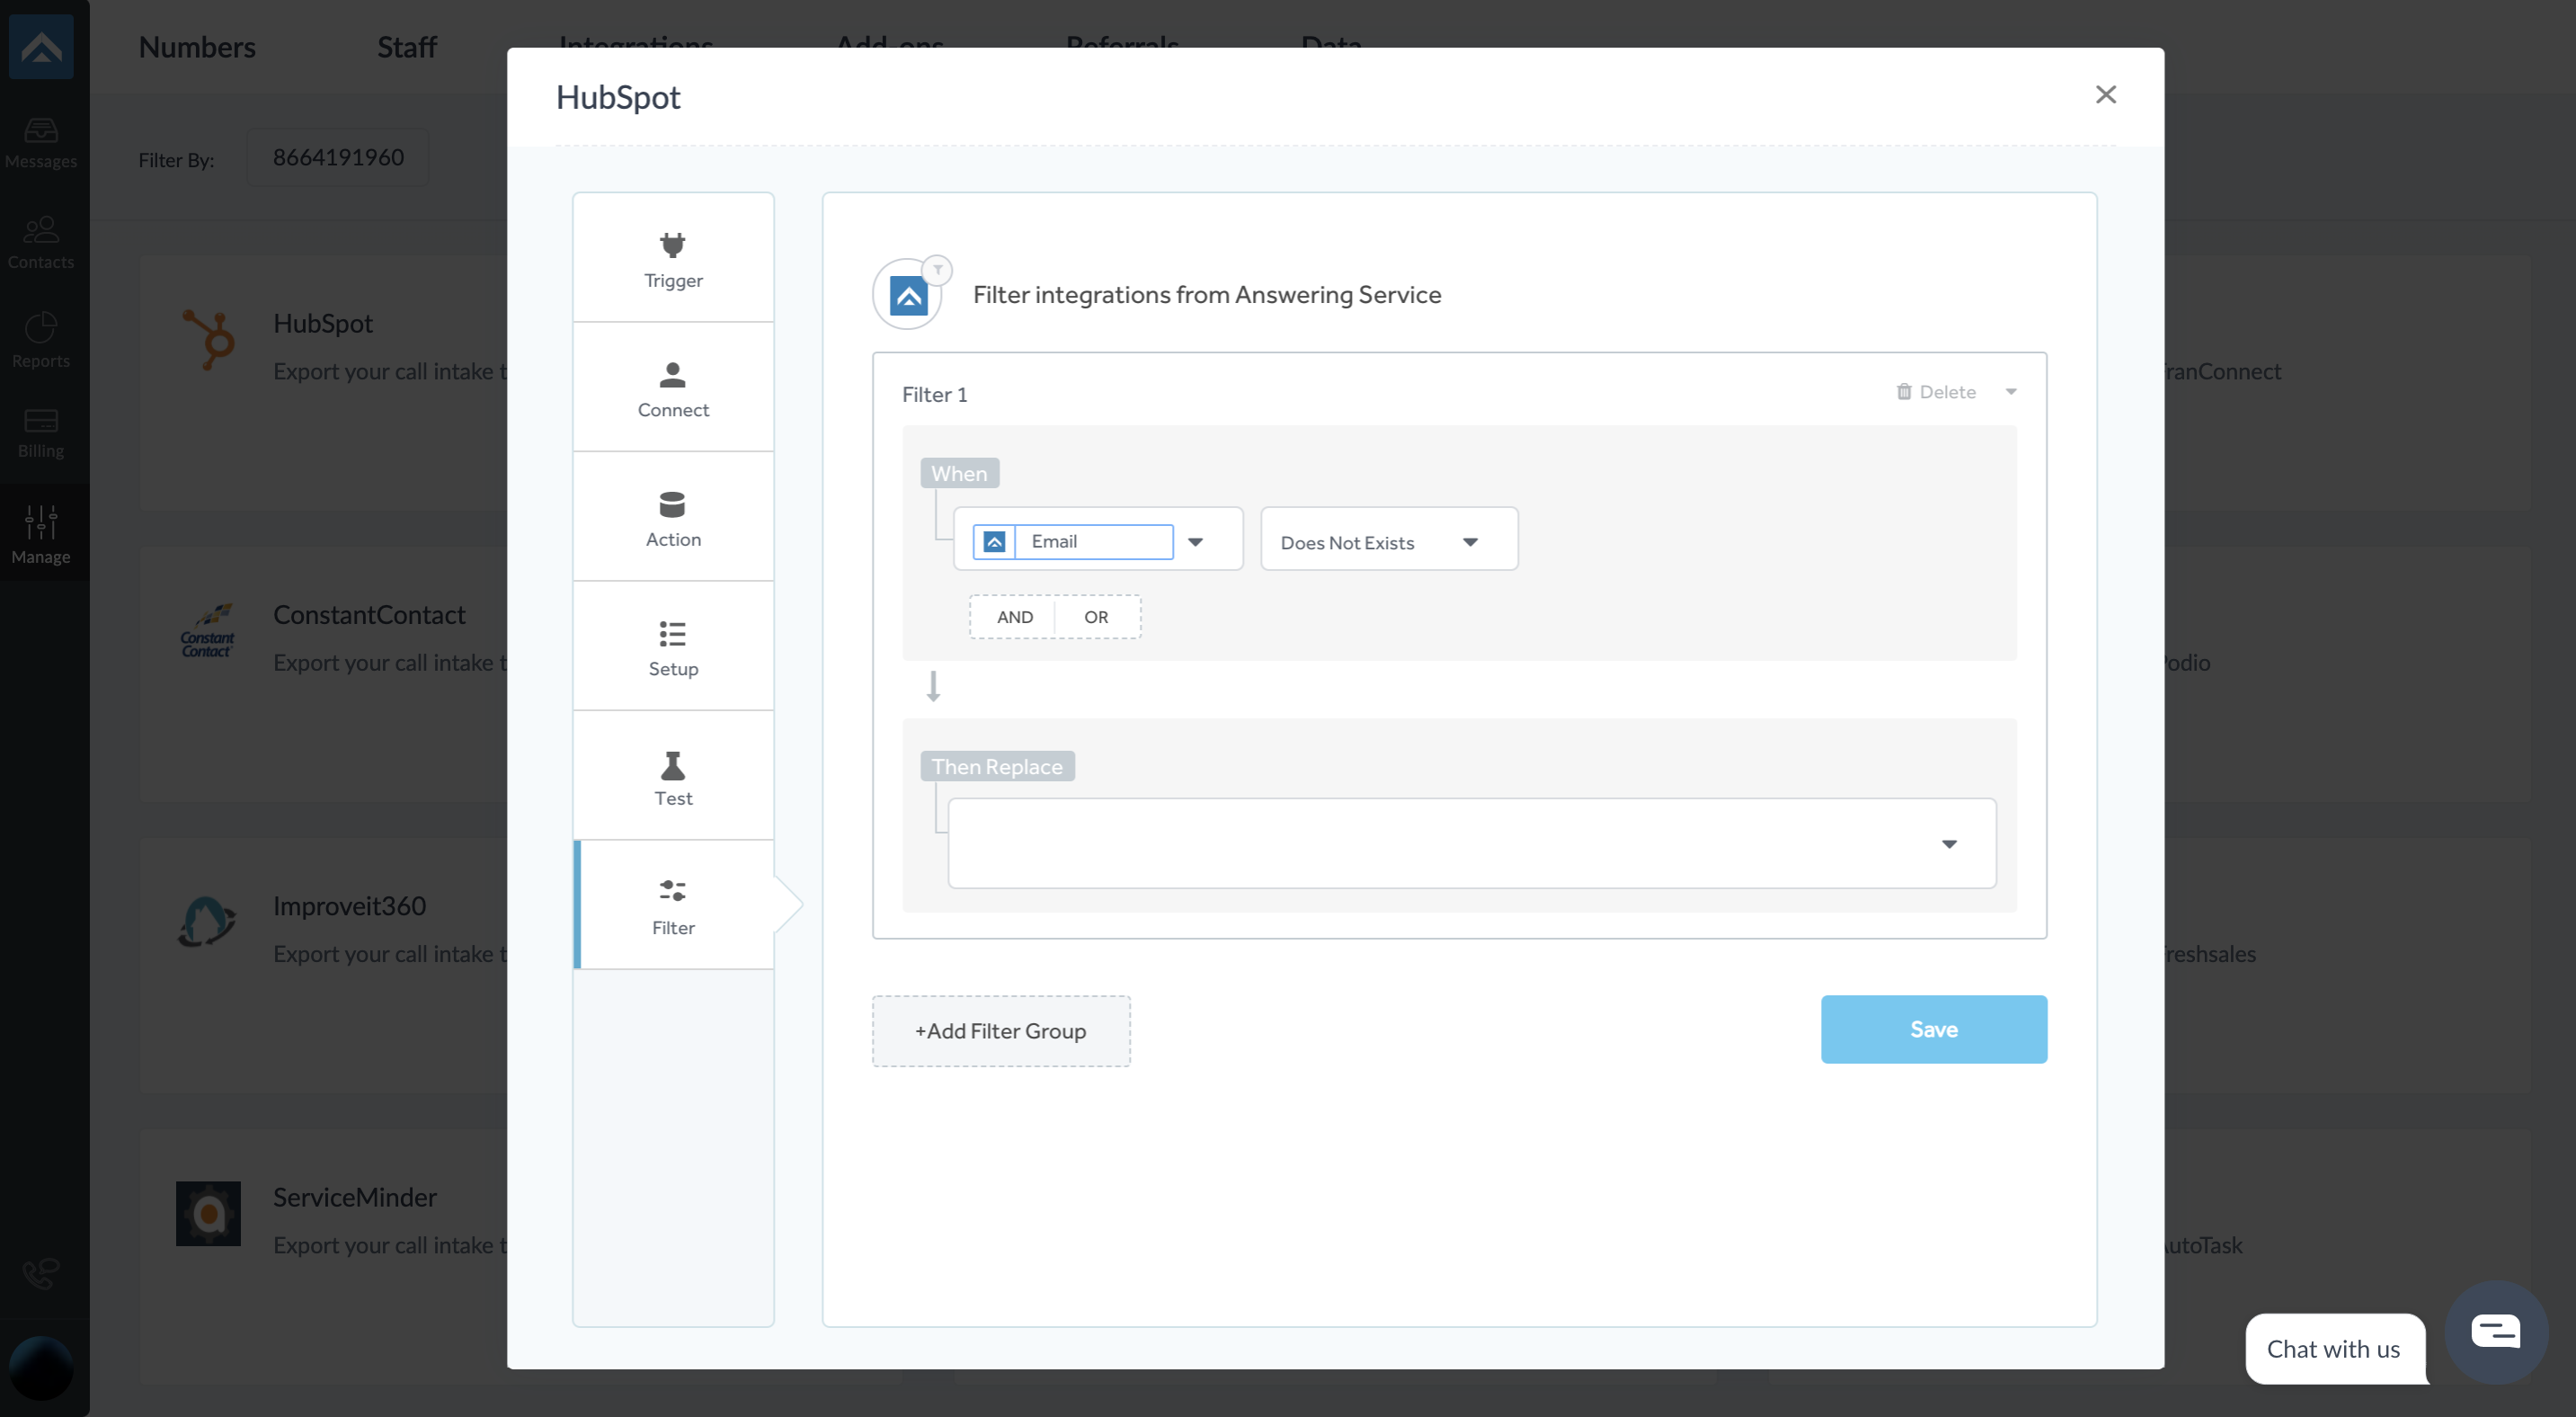Click the app logo in sidebar

[41, 47]
